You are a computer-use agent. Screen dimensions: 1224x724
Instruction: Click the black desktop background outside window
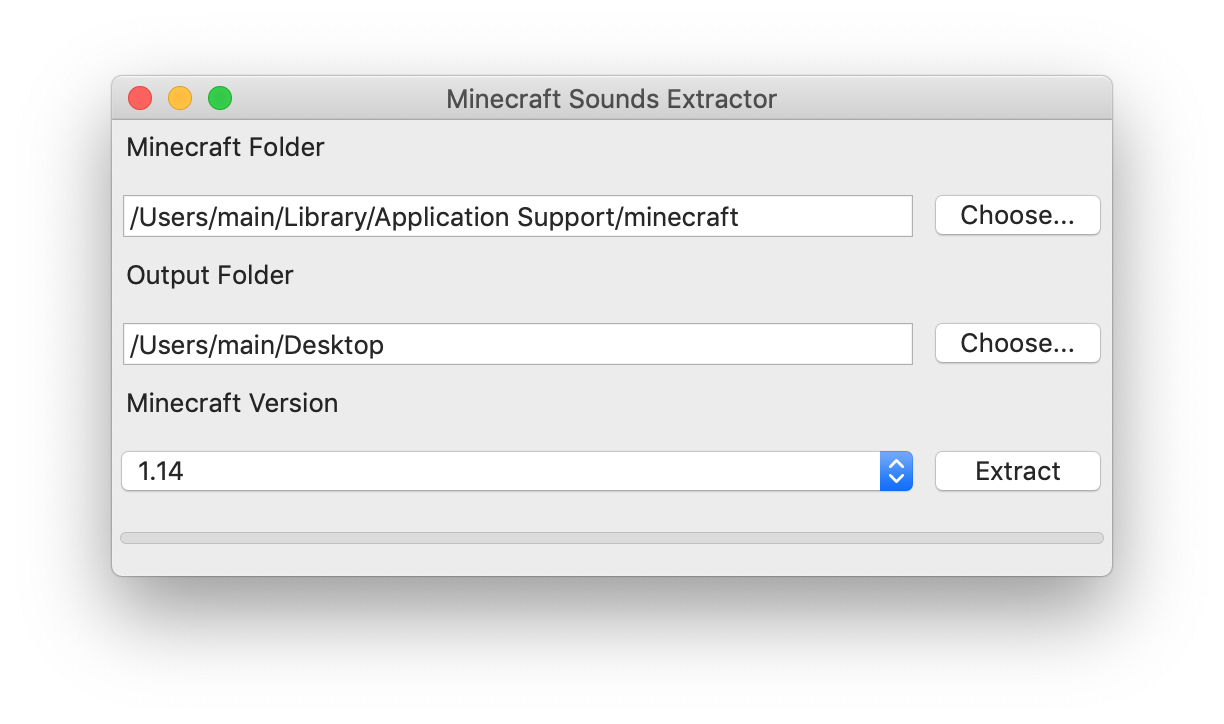click(x=611, y=650)
